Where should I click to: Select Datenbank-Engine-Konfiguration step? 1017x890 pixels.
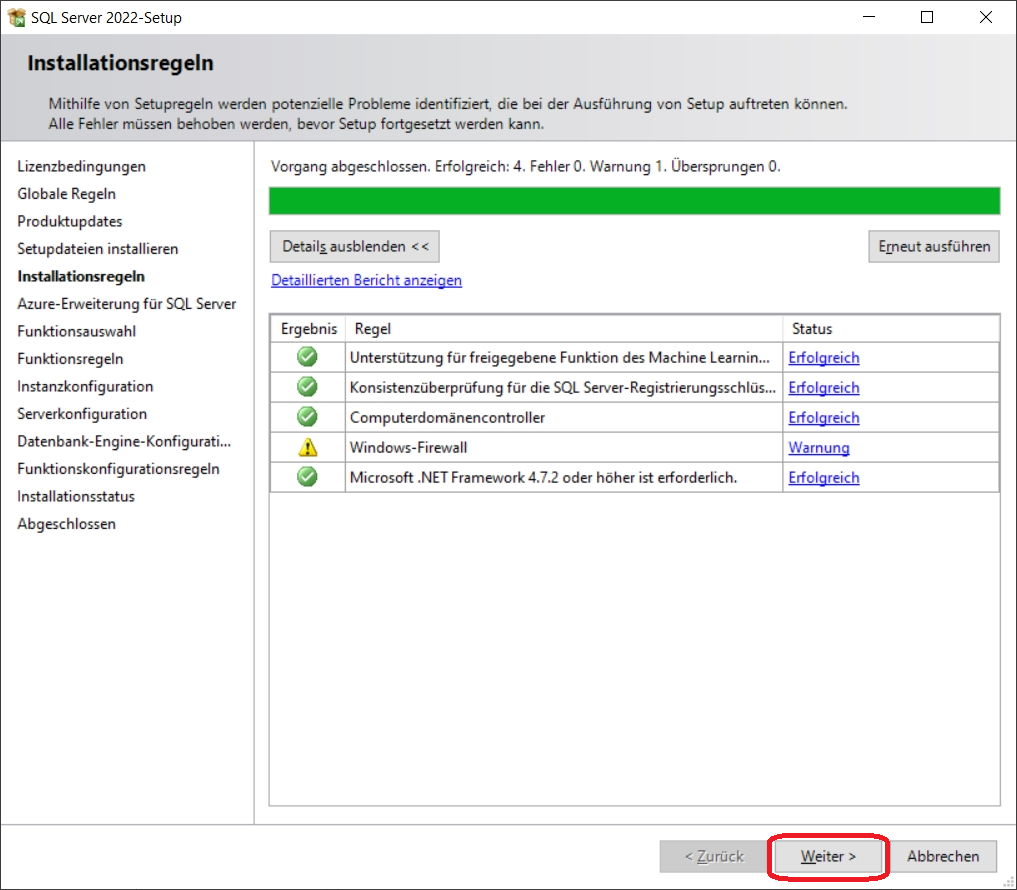point(125,441)
